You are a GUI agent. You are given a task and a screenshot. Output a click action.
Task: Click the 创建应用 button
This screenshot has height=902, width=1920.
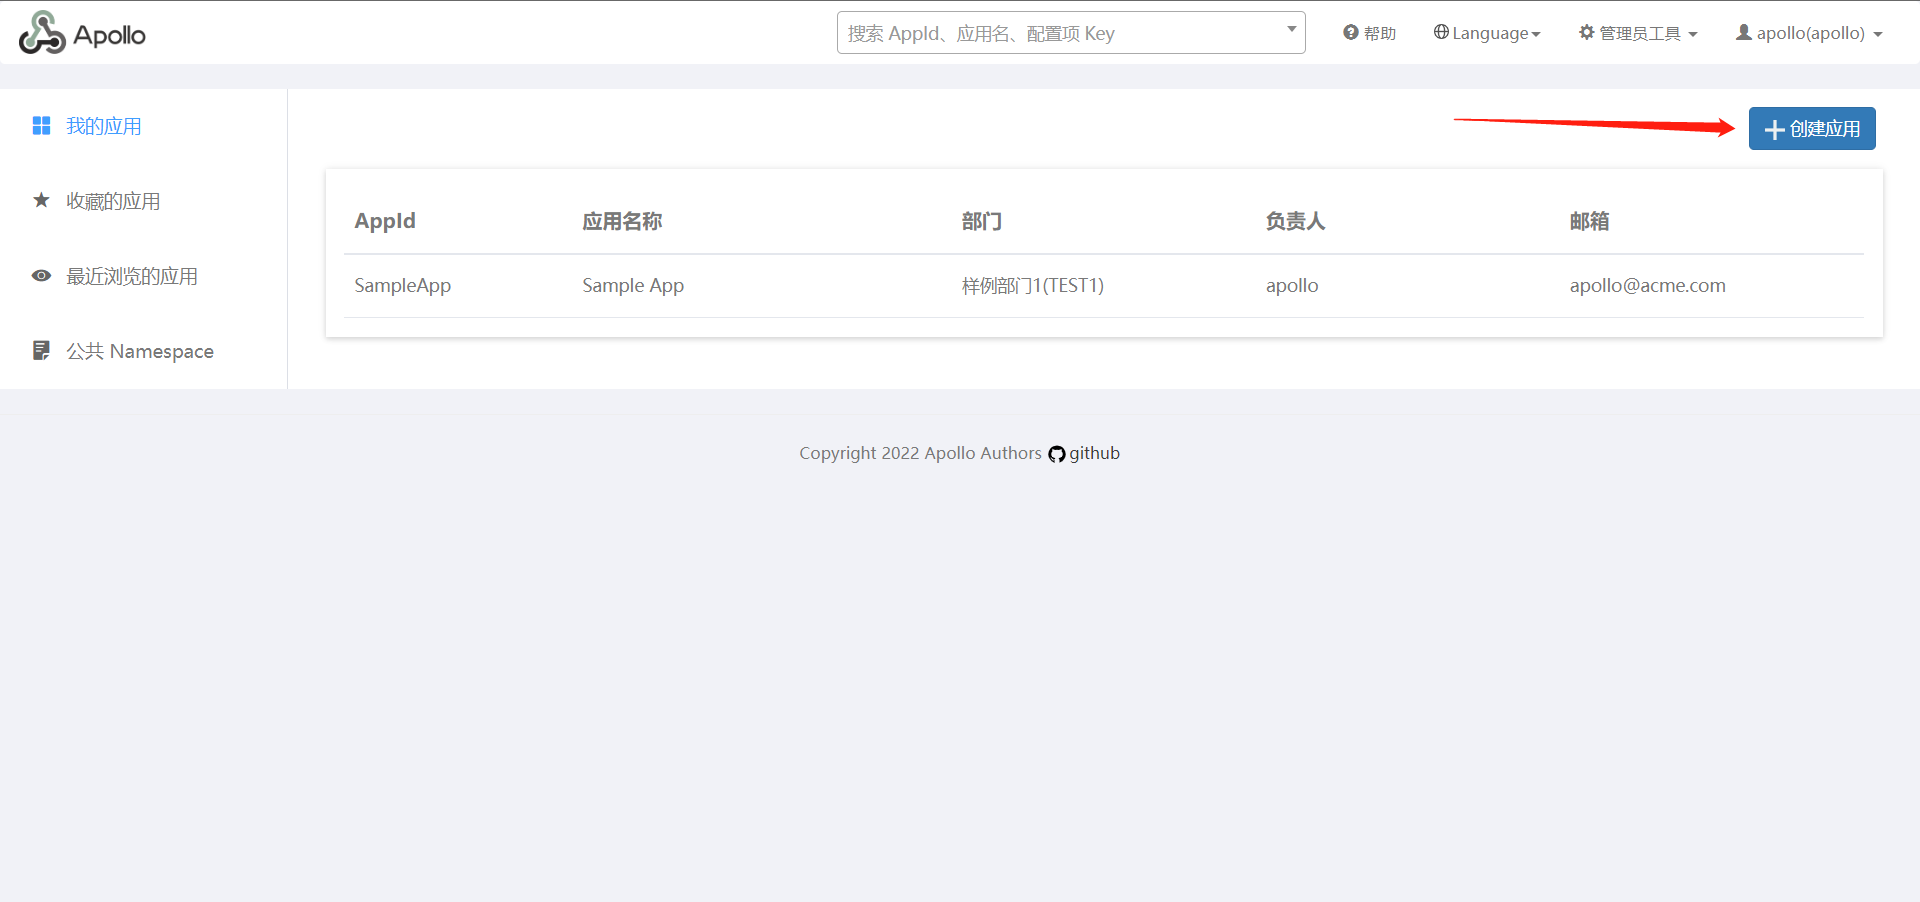1811,128
